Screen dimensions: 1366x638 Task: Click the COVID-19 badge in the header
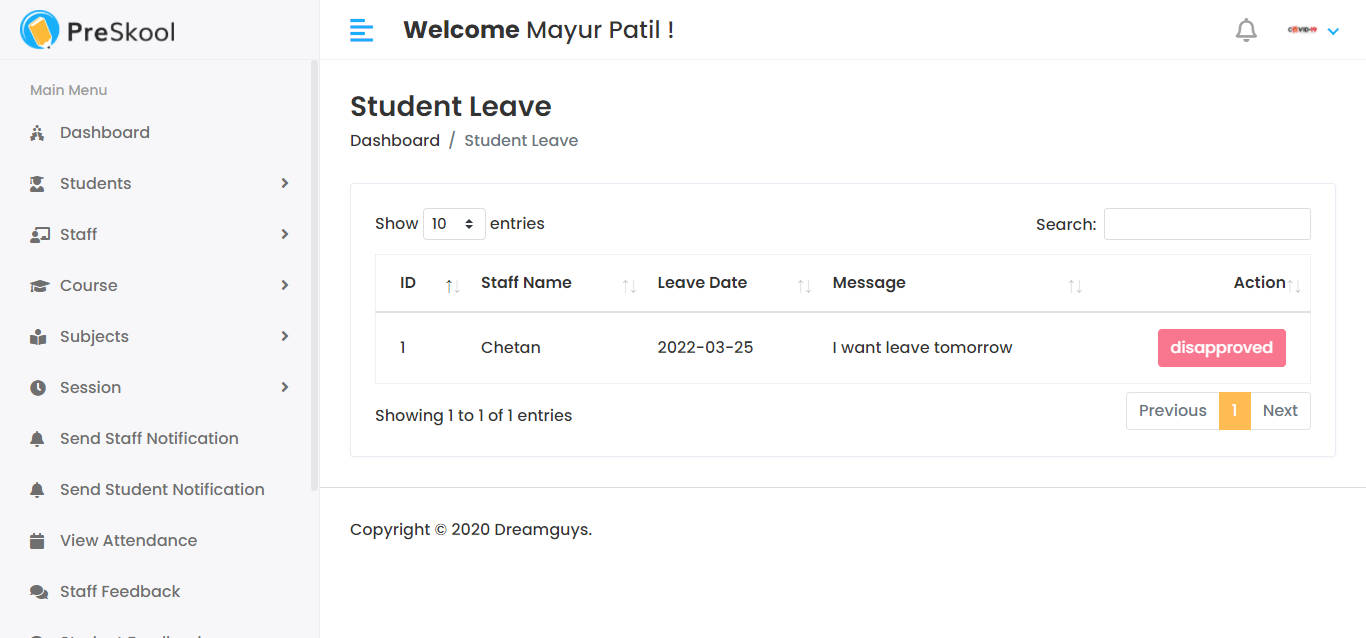(1301, 30)
